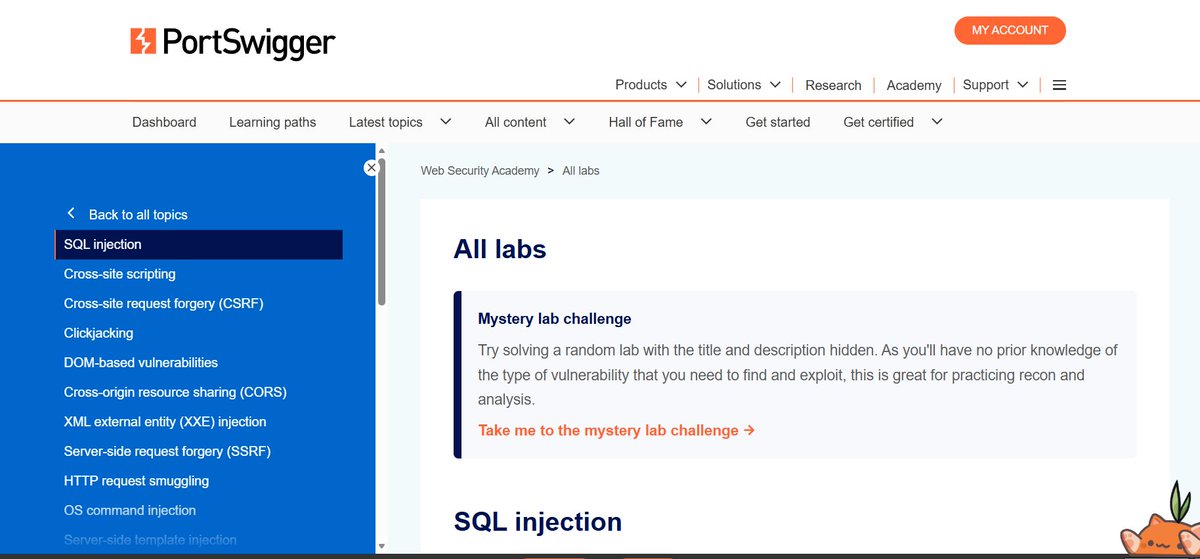
Task: Go to Learning paths
Action: point(272,122)
